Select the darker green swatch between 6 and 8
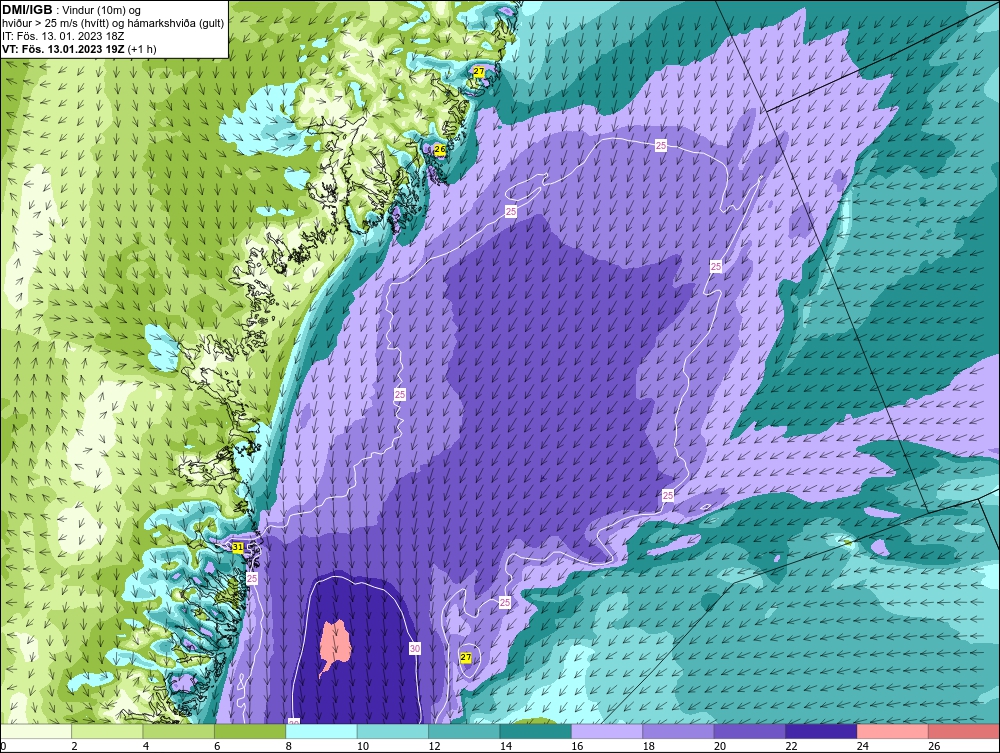 click(250, 731)
